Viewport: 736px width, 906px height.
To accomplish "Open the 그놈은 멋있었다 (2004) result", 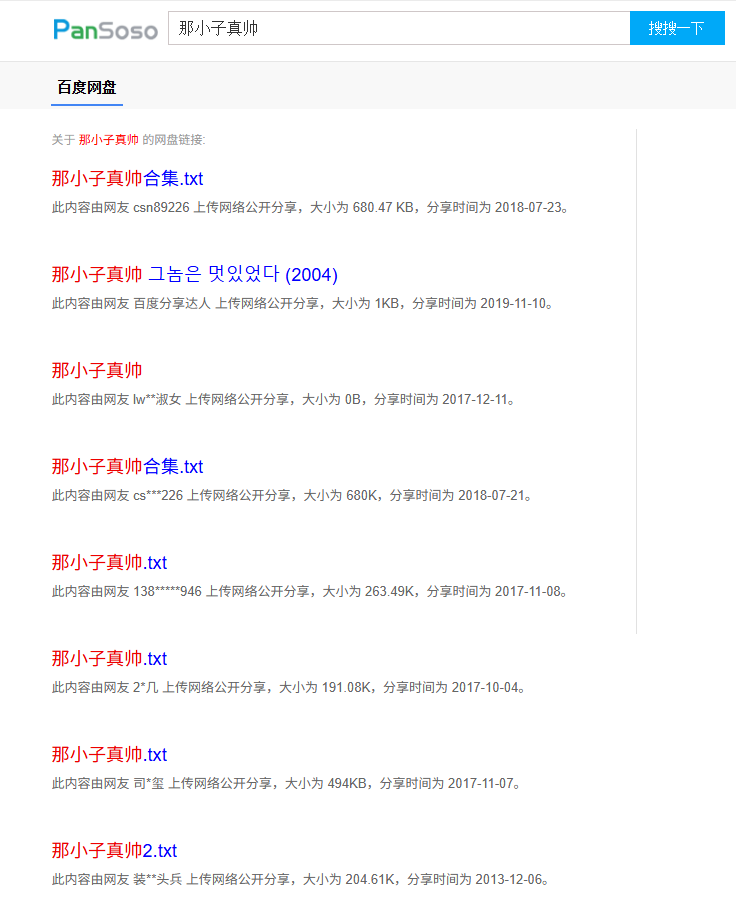I will tap(195, 275).
